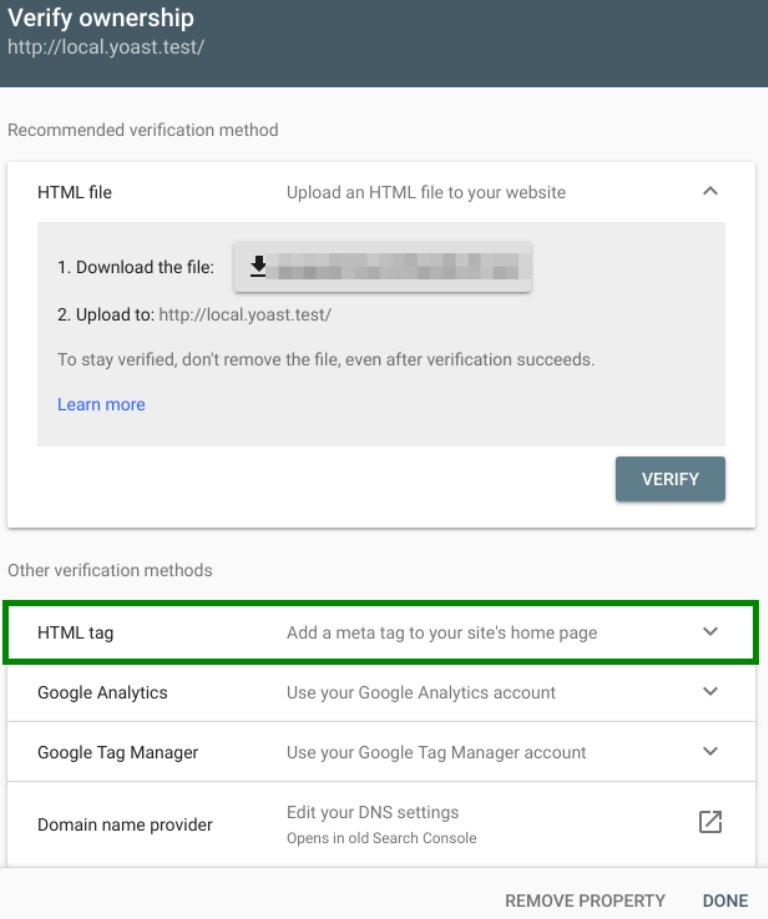768x919 pixels.
Task: Click the HTML file heading
Action: (74, 192)
